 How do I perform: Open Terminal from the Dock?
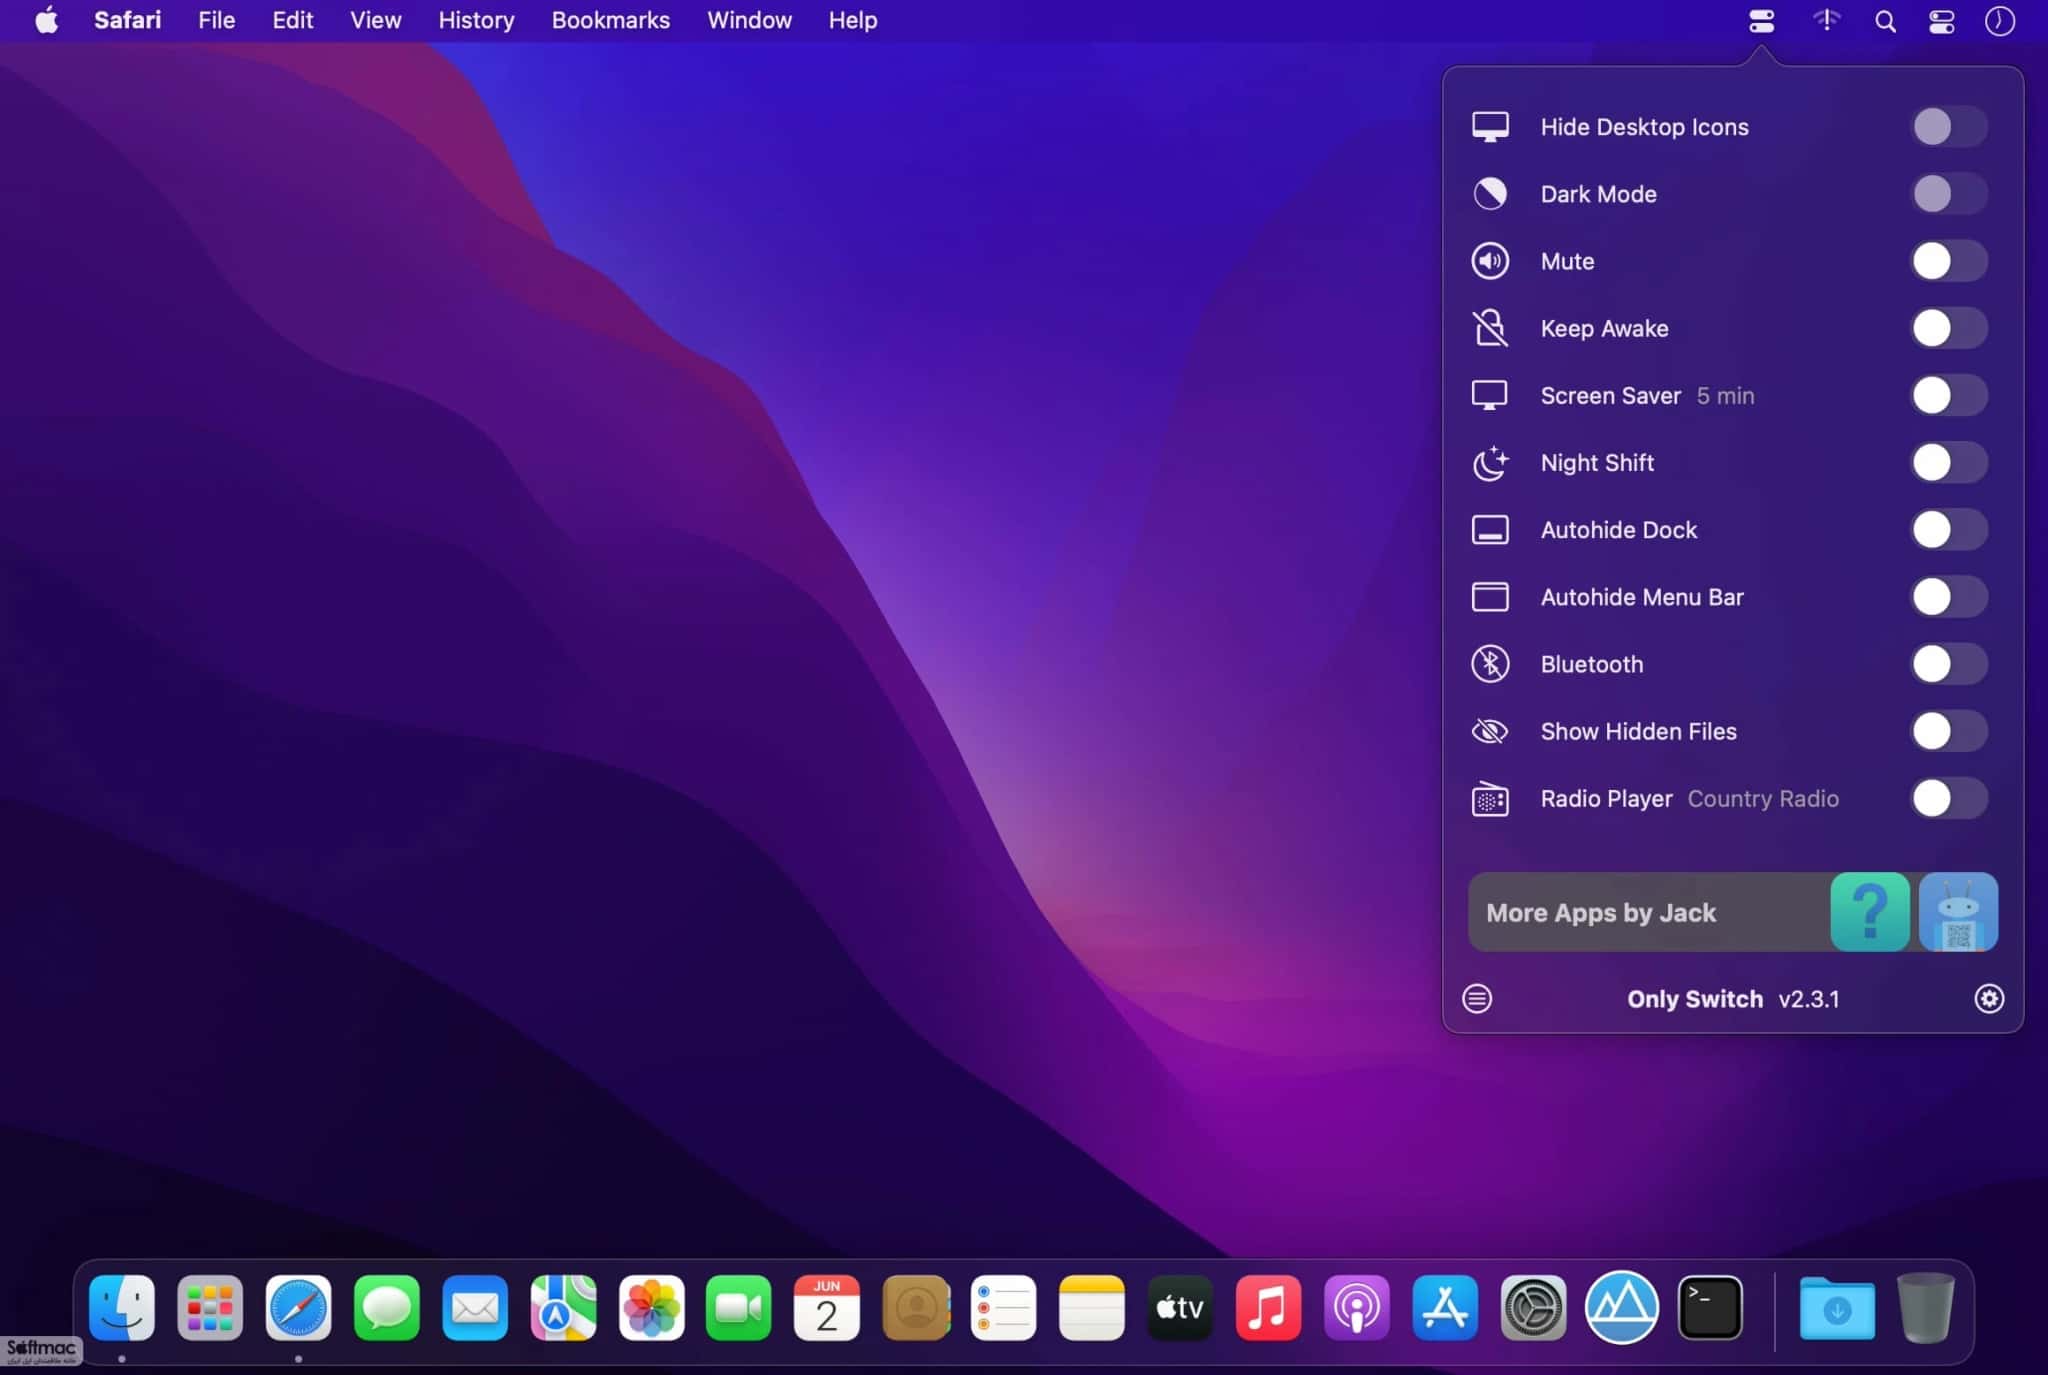pyautogui.click(x=1709, y=1307)
